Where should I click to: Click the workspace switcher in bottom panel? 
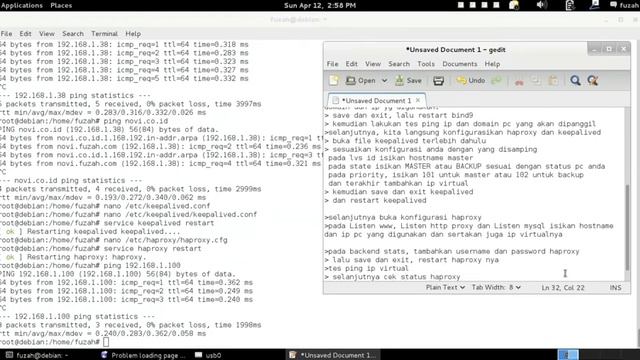coord(568,355)
